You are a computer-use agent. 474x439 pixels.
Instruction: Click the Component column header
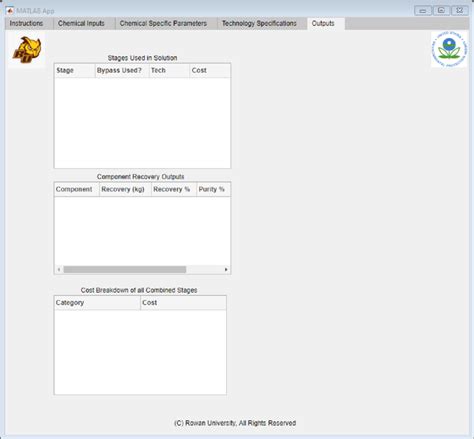(x=77, y=189)
